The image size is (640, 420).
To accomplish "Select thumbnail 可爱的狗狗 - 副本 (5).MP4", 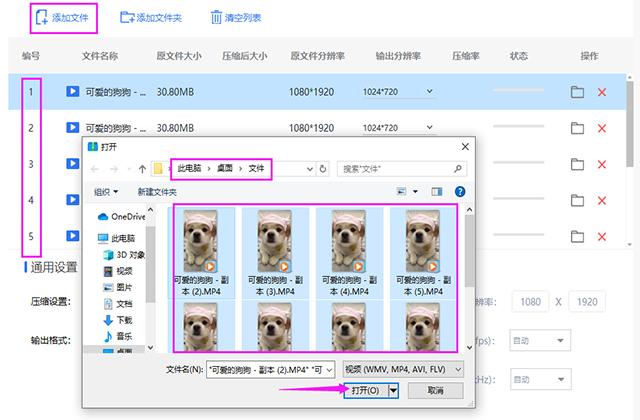I will [x=423, y=253].
